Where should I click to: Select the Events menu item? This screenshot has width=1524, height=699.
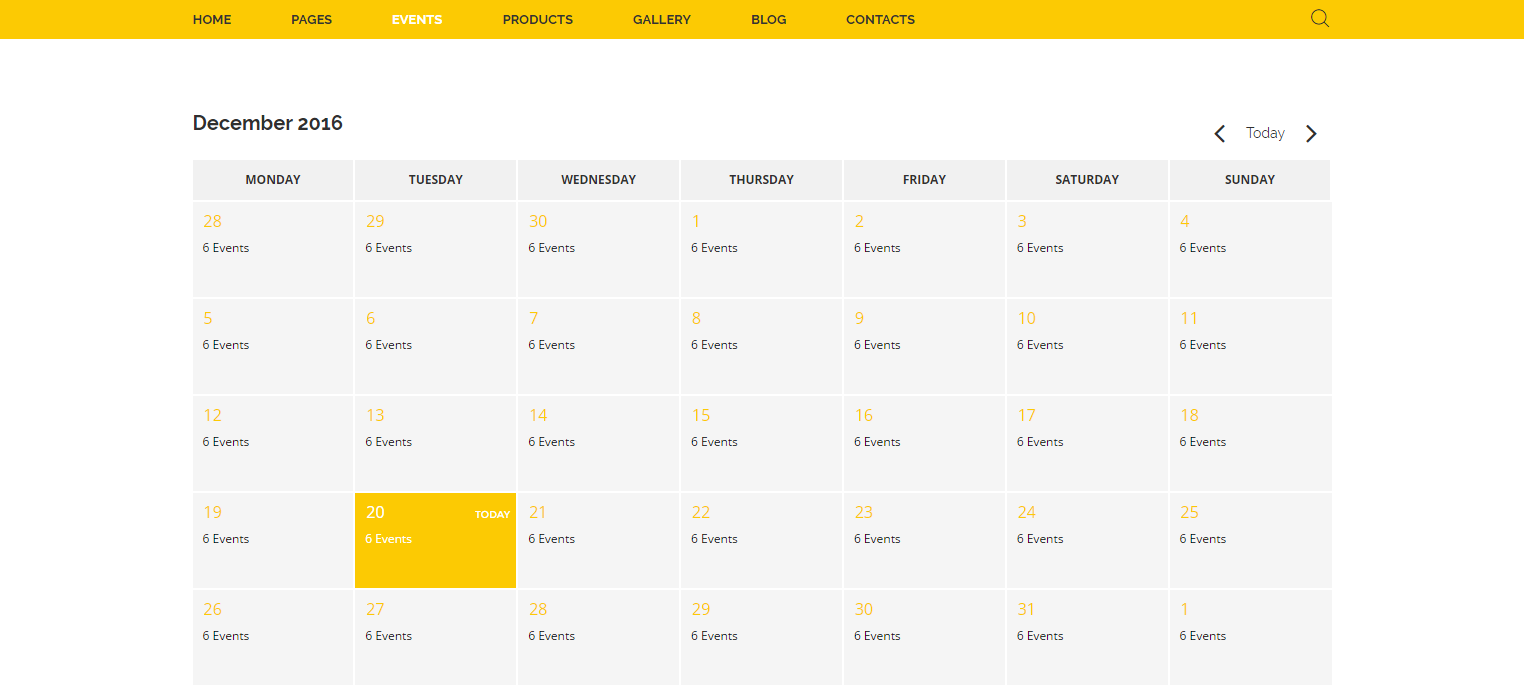417,20
